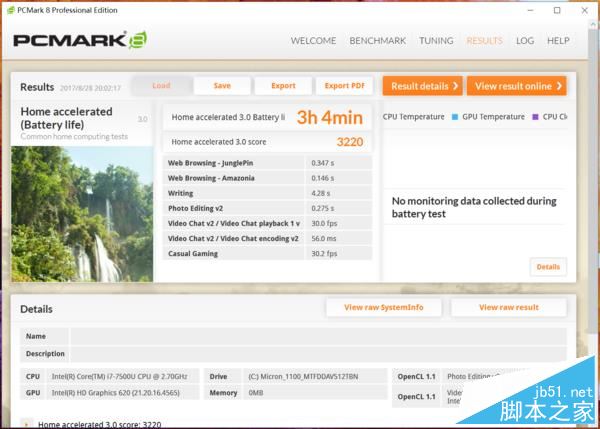Expand the Home accelerated 3.0 score row

(x=26, y=424)
